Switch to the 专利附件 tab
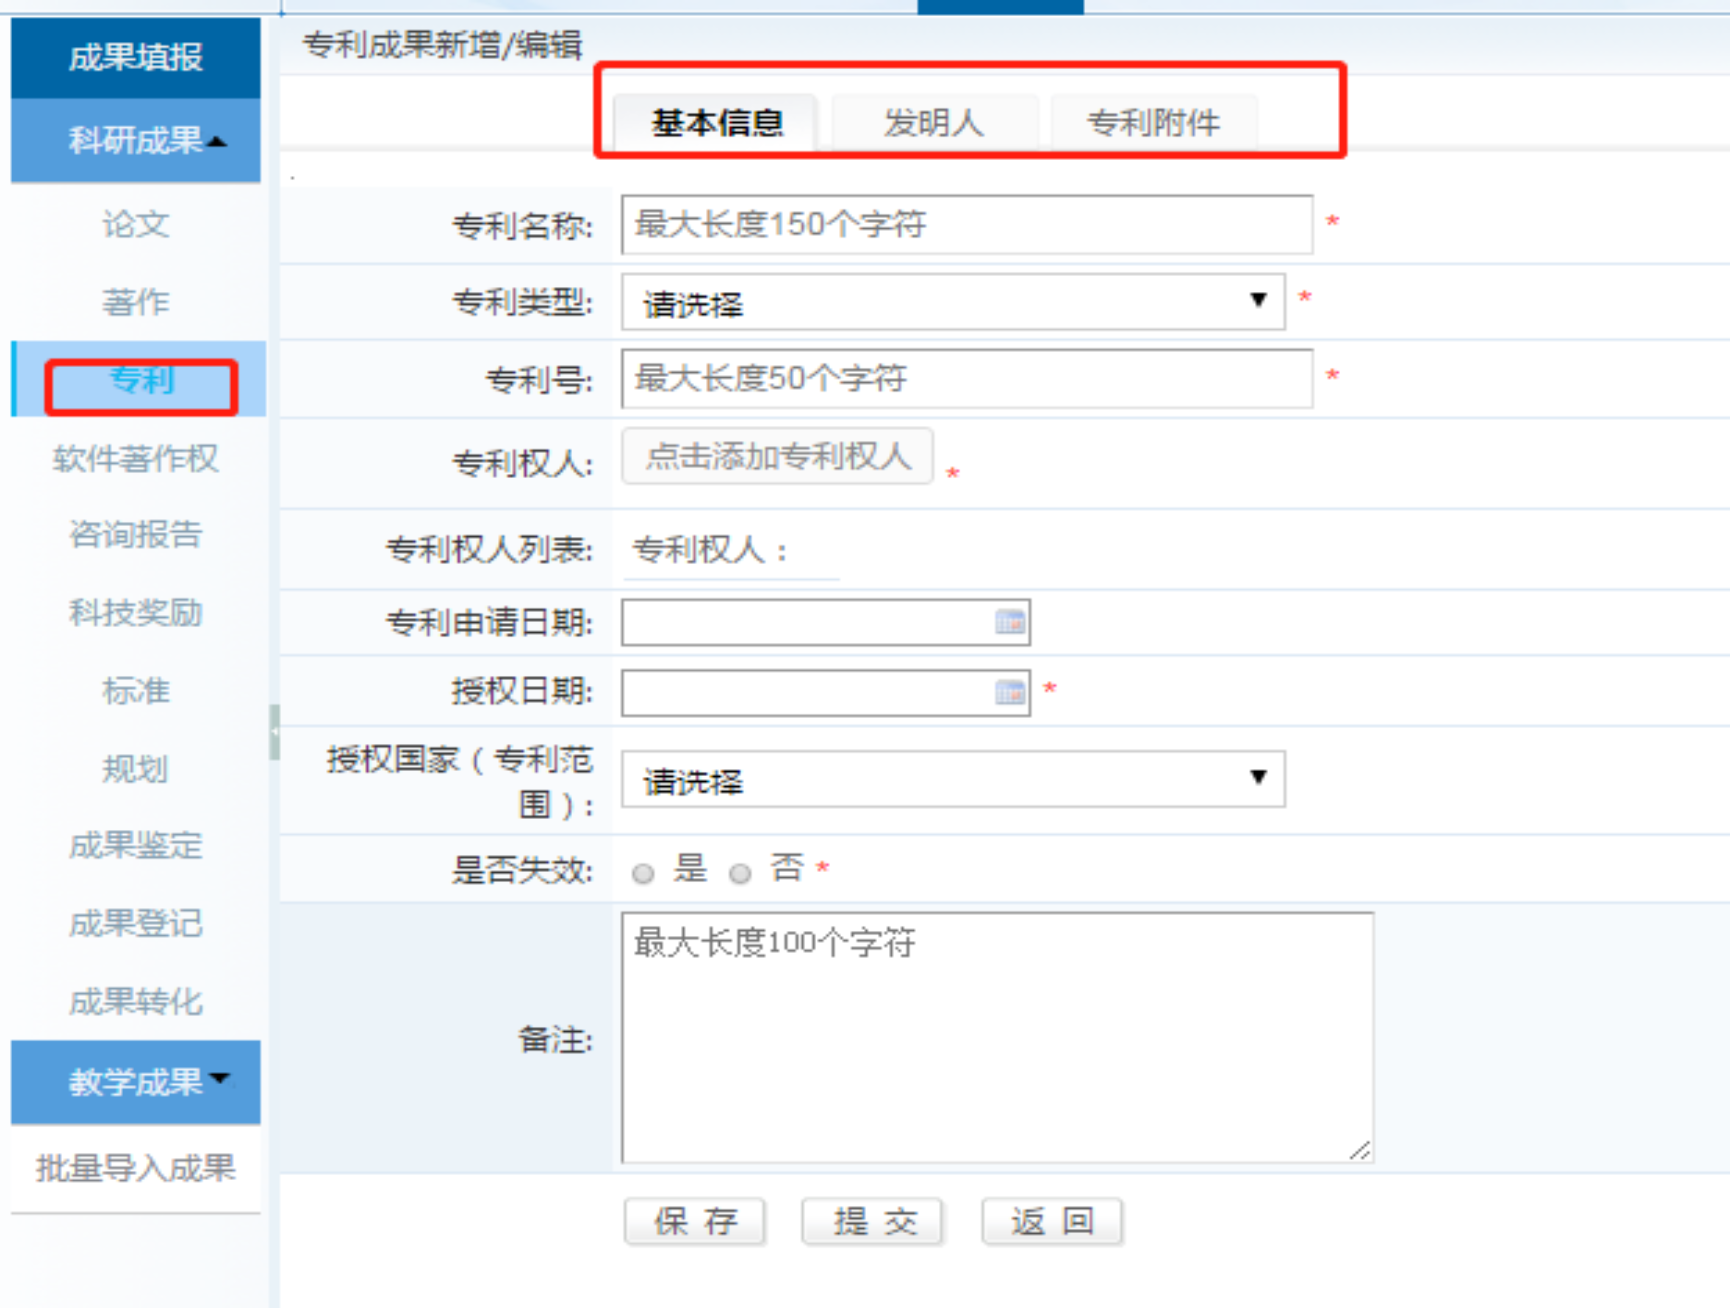 [x=1152, y=123]
